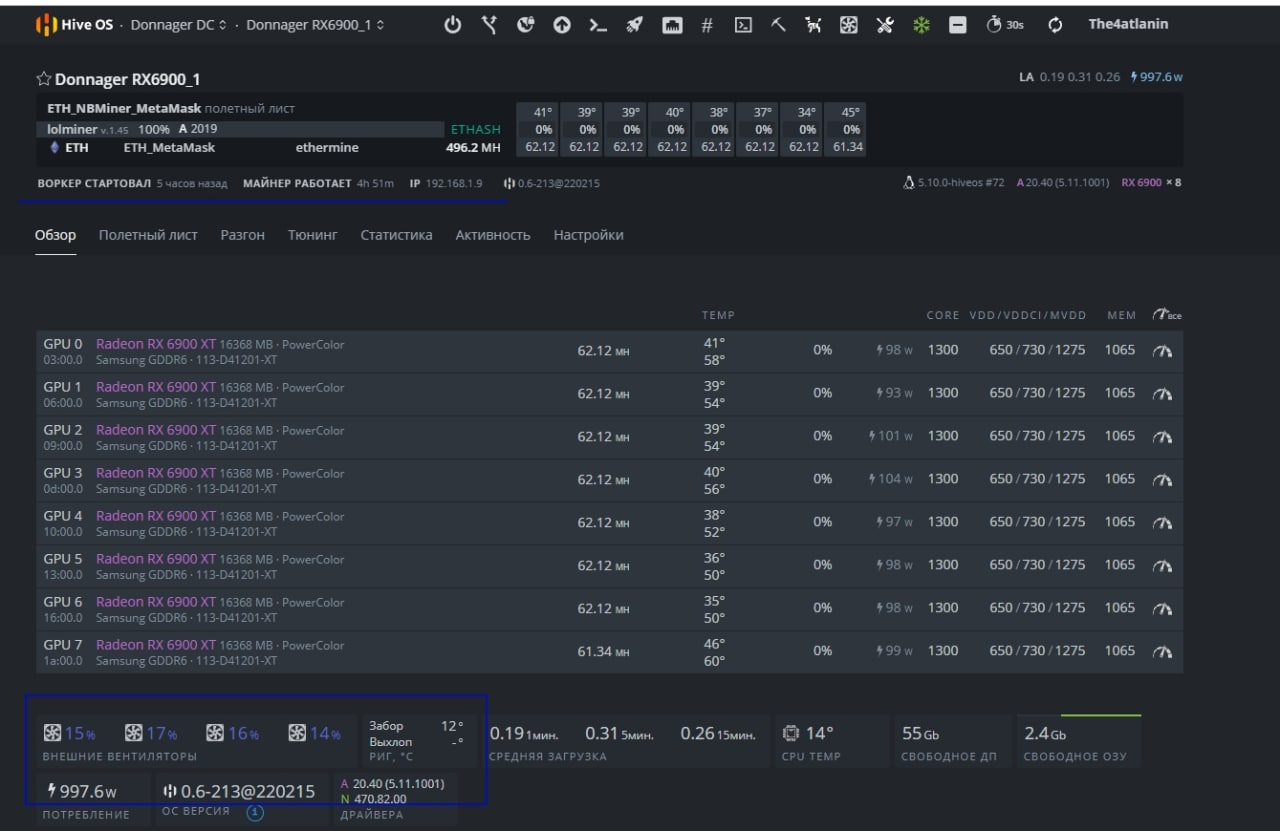Click the 2.4 Gb free RAM tile
The width and height of the screenshot is (1280, 831).
1078,741
